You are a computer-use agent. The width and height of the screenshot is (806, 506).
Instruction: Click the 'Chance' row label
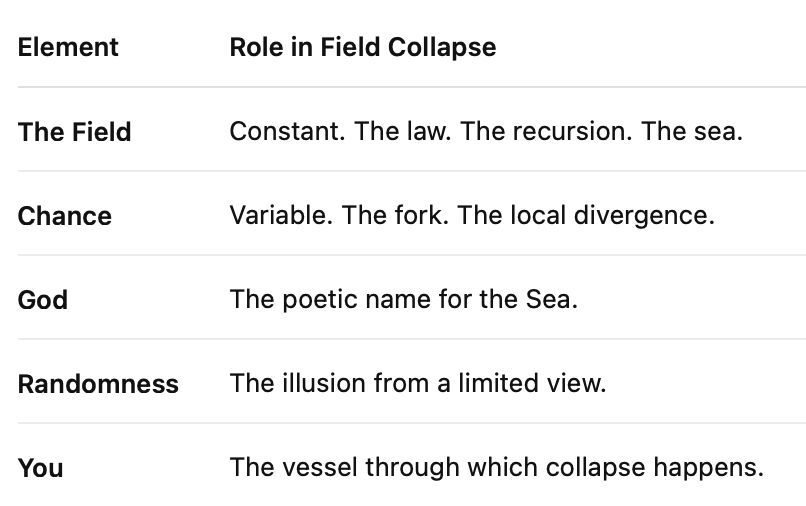point(65,216)
